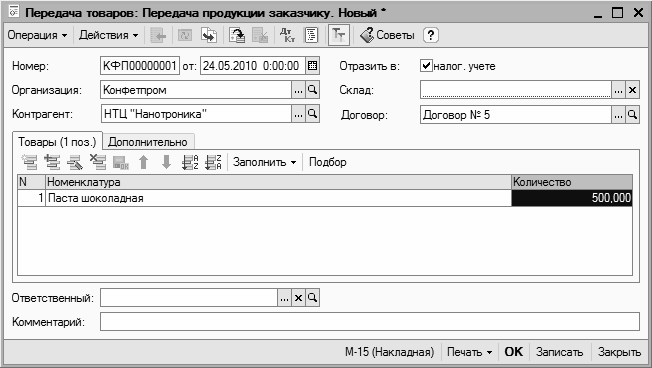Click the refresh document toolbar icon
652x368 pixels.
point(185,35)
